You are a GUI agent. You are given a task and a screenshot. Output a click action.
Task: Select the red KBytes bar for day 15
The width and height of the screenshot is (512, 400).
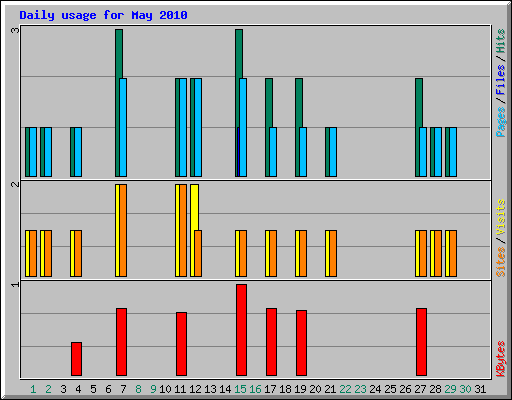pyautogui.click(x=242, y=330)
